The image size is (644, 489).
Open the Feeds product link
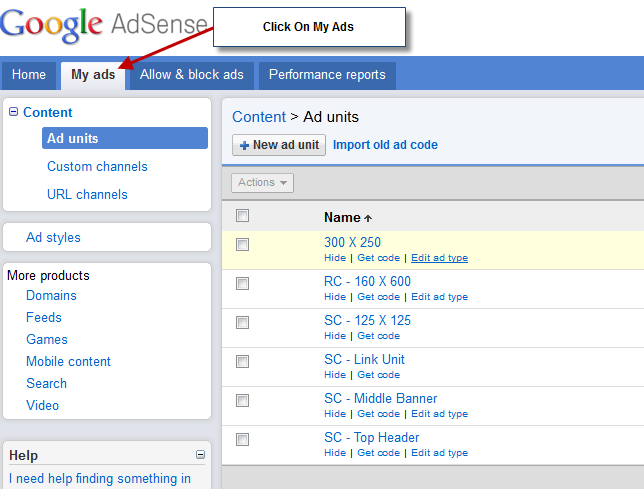pyautogui.click(x=44, y=317)
